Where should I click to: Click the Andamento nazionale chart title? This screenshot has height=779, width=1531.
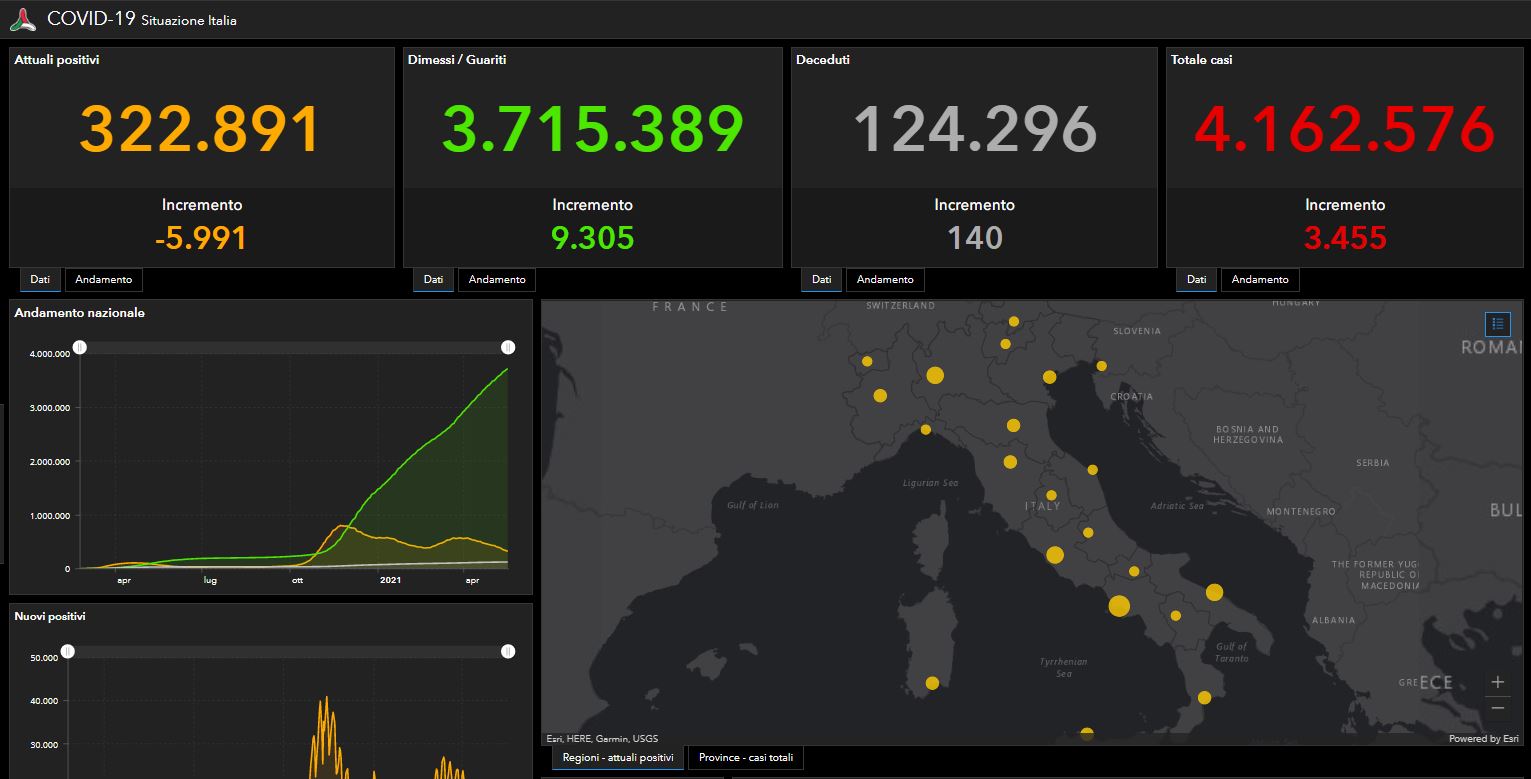click(80, 313)
